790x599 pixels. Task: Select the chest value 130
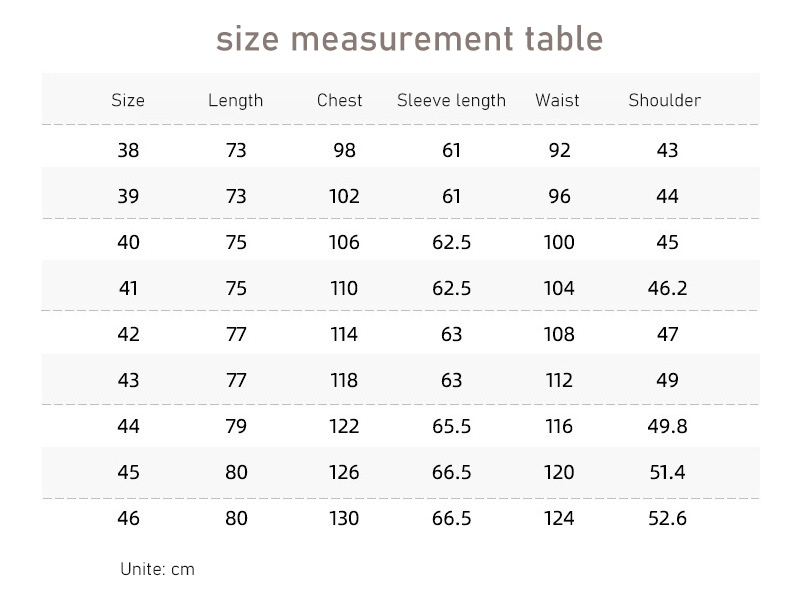pyautogui.click(x=344, y=518)
